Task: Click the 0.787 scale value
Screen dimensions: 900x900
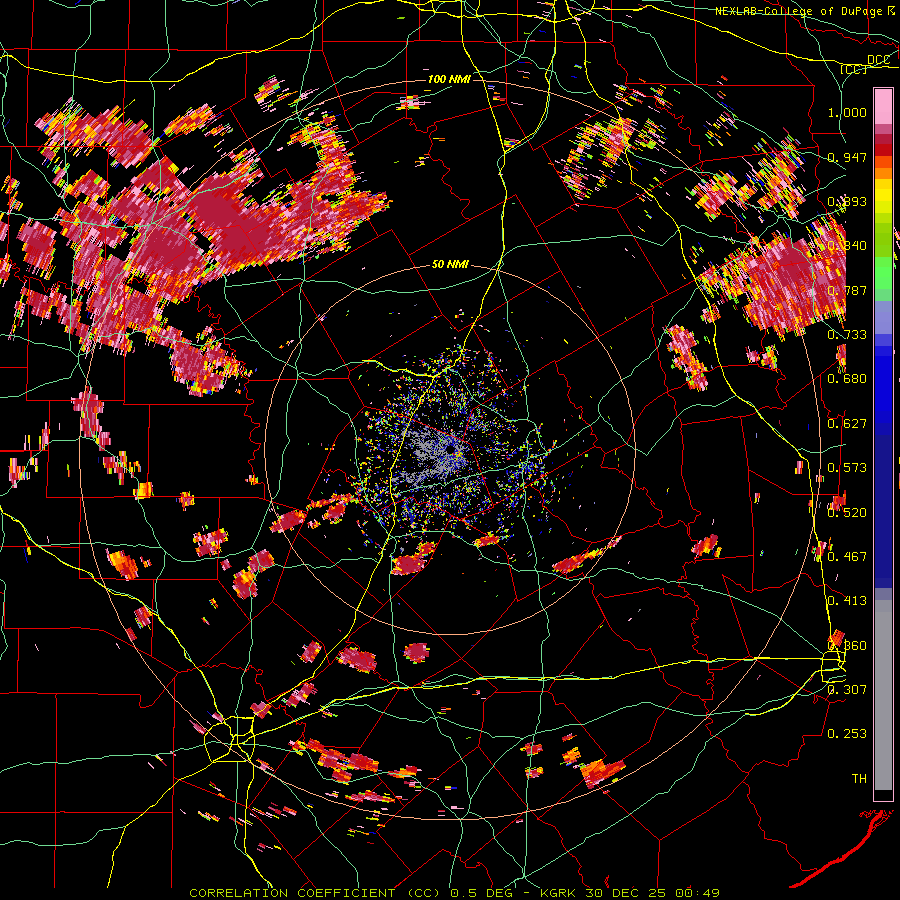Action: click(847, 290)
